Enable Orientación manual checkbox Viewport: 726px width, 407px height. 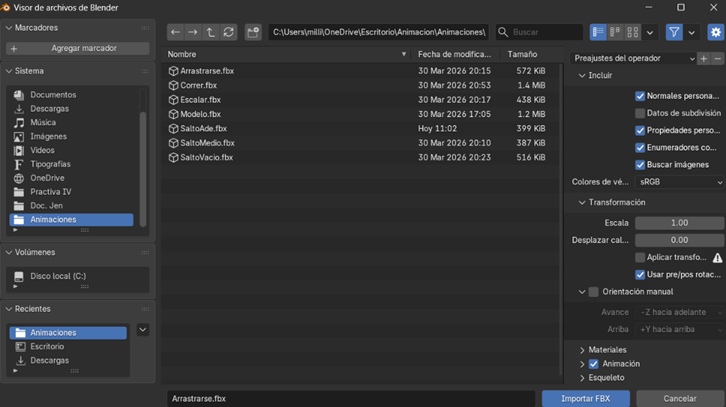tap(594, 292)
